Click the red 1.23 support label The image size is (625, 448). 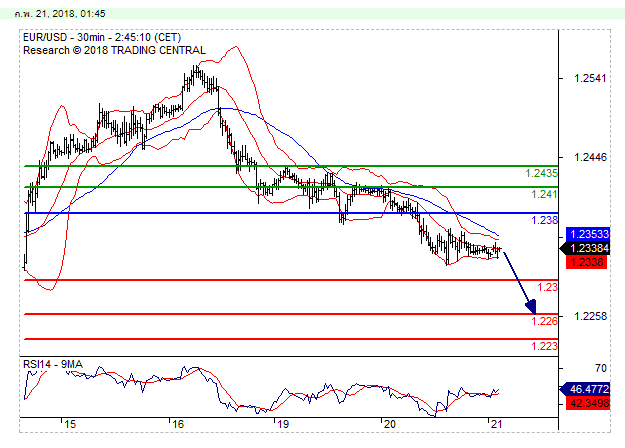(x=548, y=287)
